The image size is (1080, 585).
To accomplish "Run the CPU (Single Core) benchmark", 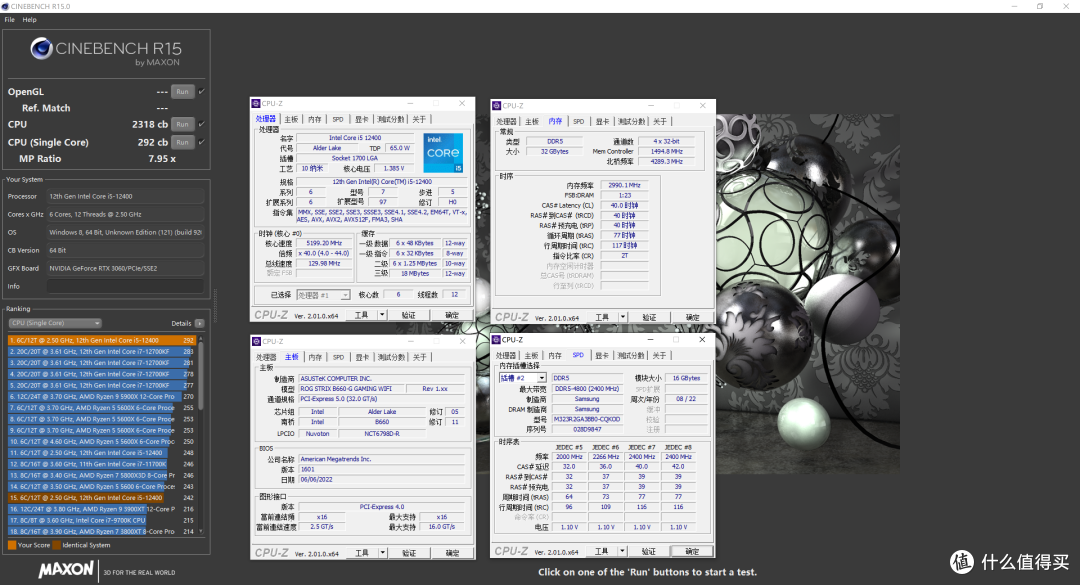I will point(183,143).
